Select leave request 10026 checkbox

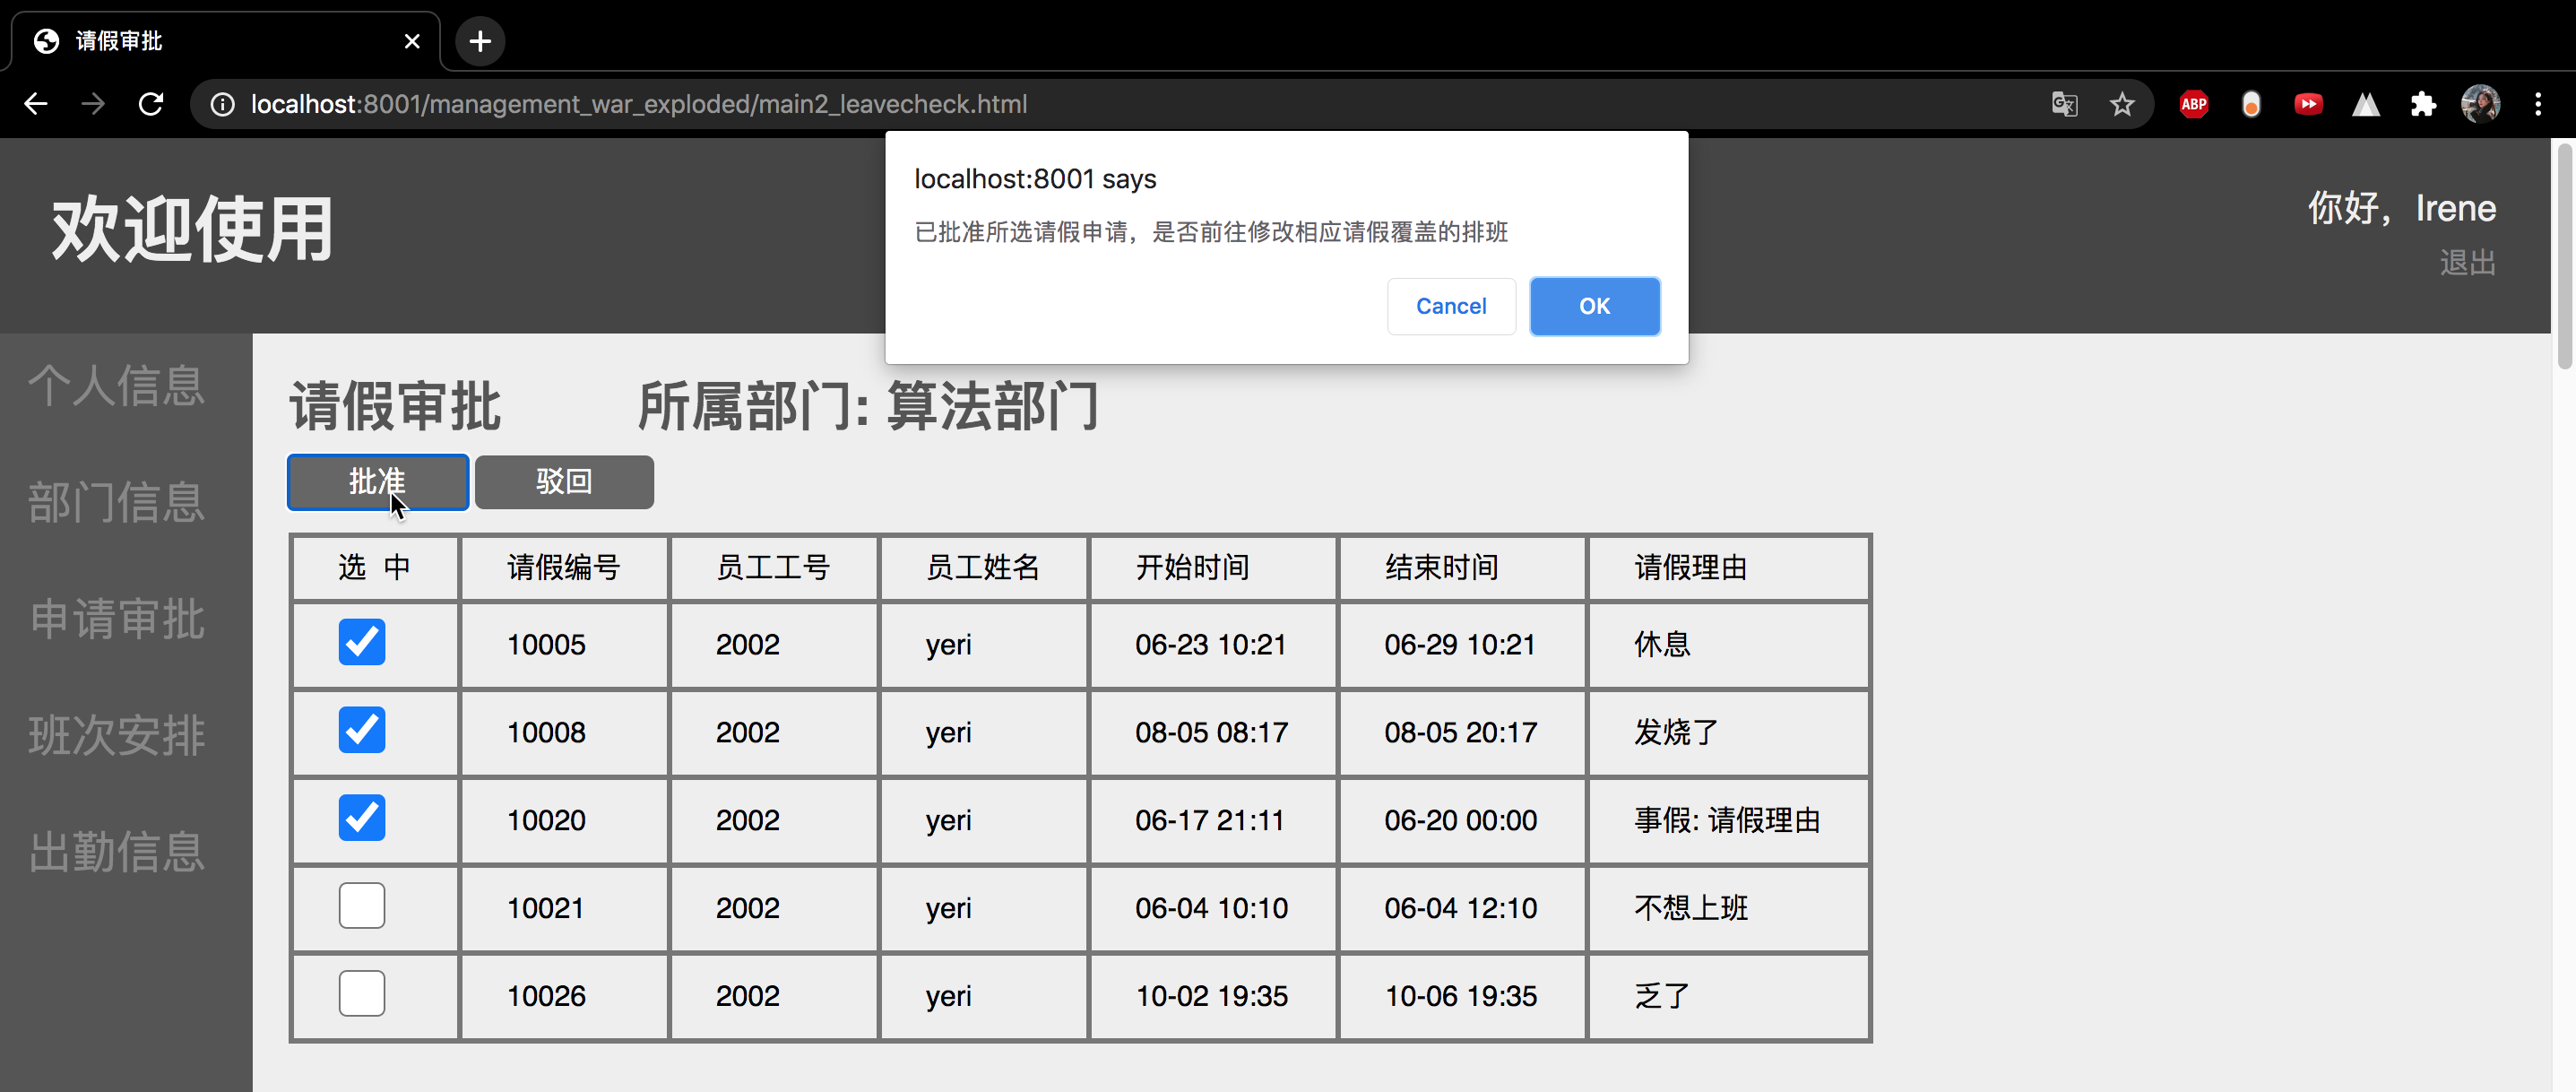tap(362, 994)
